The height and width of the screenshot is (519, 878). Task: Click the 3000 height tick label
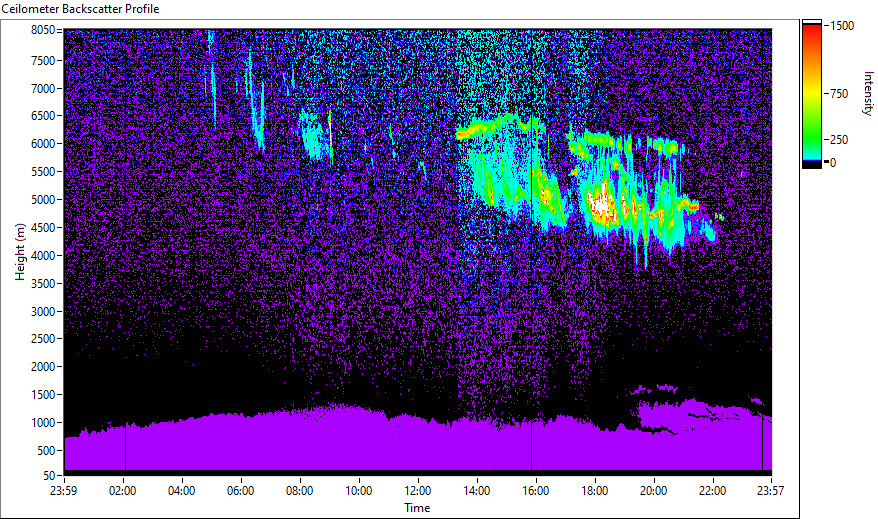pyautogui.click(x=43, y=312)
